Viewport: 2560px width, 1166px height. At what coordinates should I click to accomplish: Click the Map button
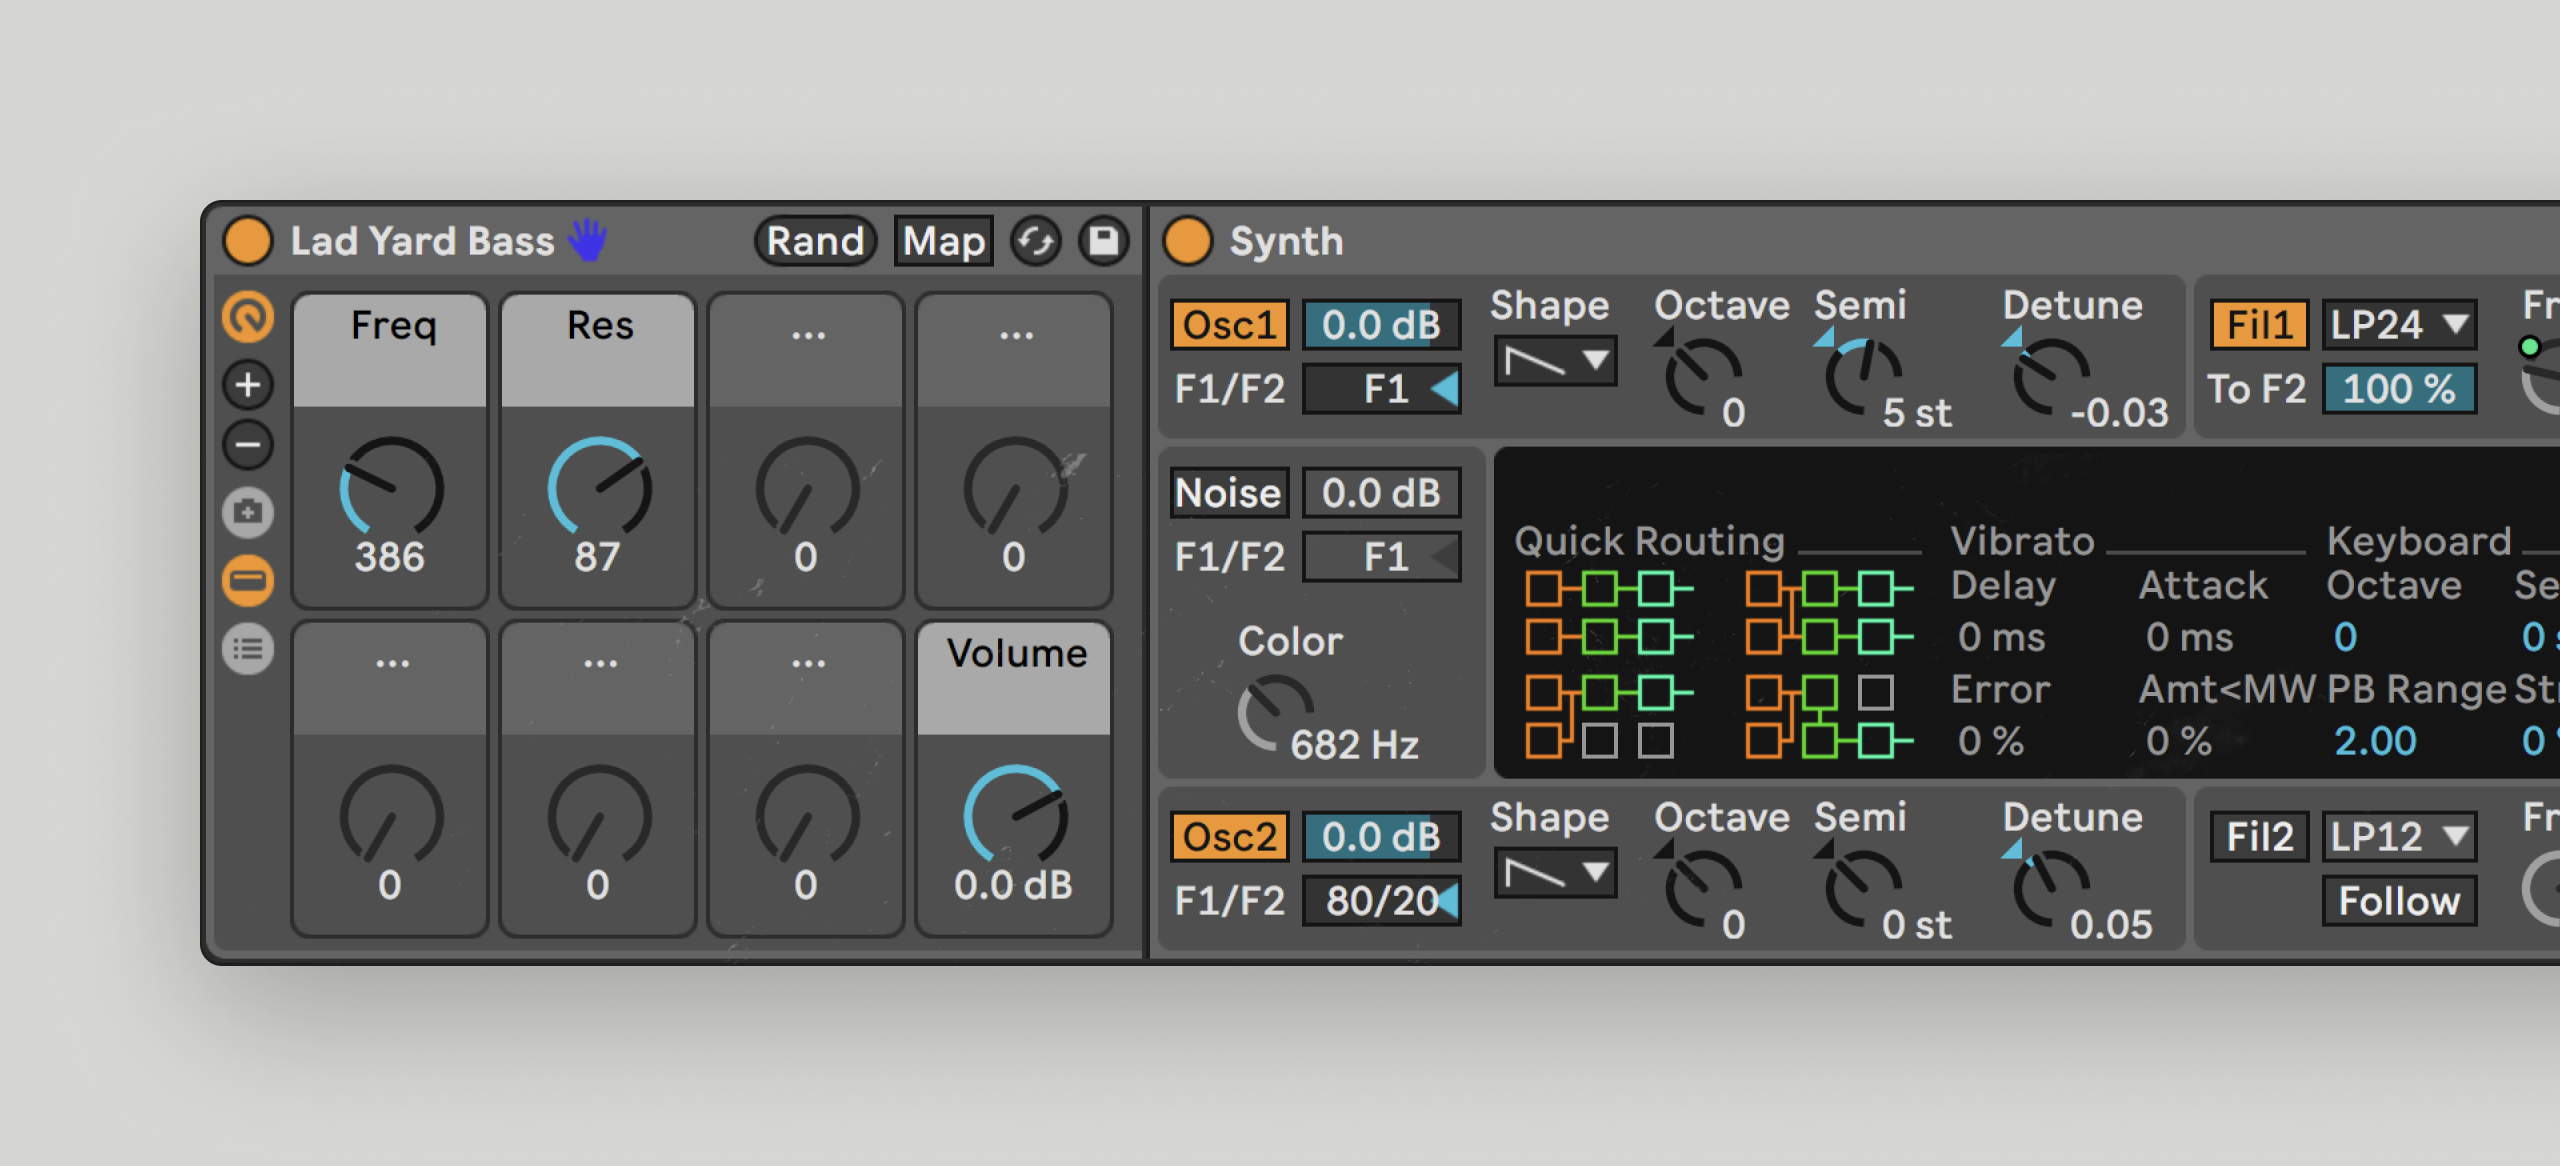pyautogui.click(x=943, y=241)
